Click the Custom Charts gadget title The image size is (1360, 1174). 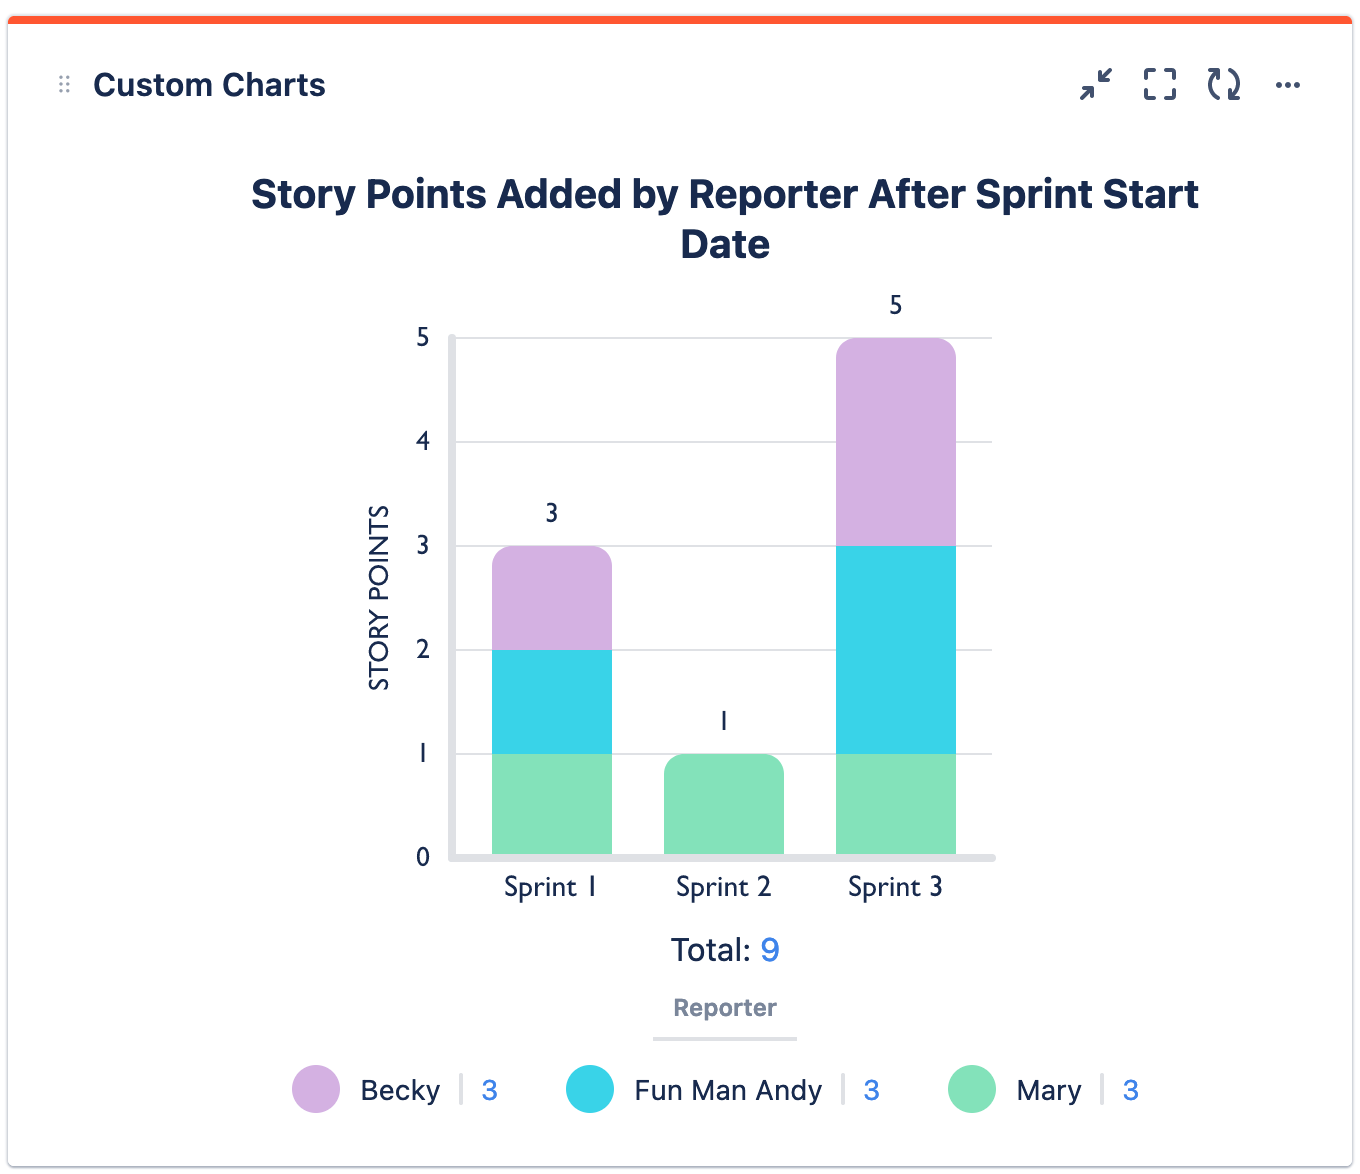209,85
